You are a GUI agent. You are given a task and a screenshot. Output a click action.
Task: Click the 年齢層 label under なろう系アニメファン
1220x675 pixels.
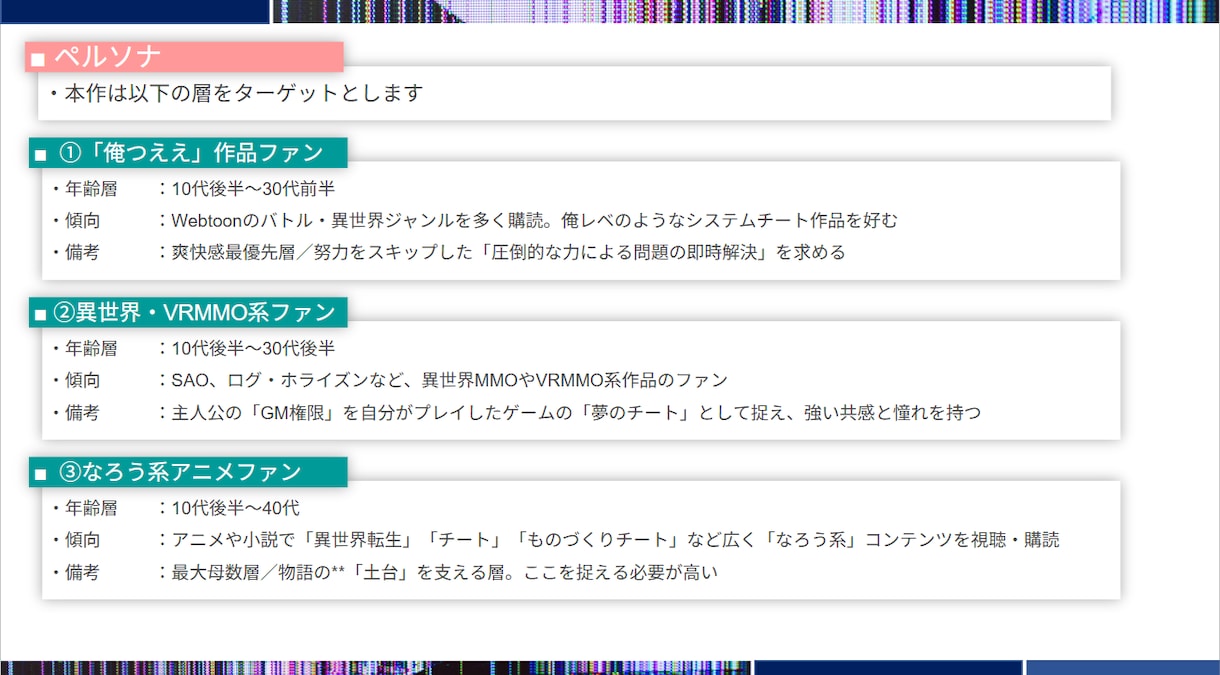coord(91,508)
